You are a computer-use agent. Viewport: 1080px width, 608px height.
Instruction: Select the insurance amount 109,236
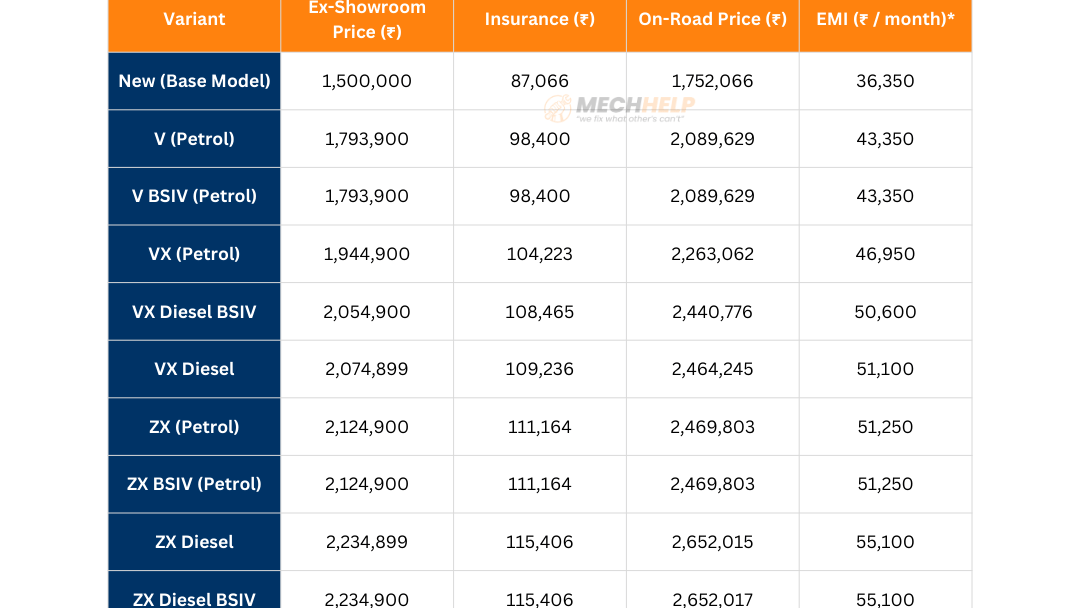point(540,369)
